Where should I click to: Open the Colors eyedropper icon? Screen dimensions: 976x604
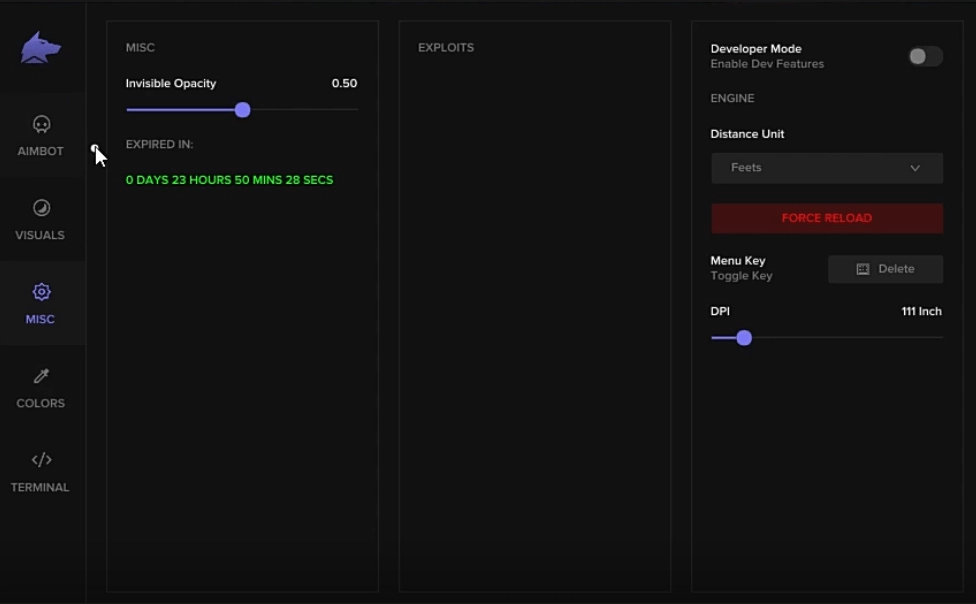tap(42, 375)
